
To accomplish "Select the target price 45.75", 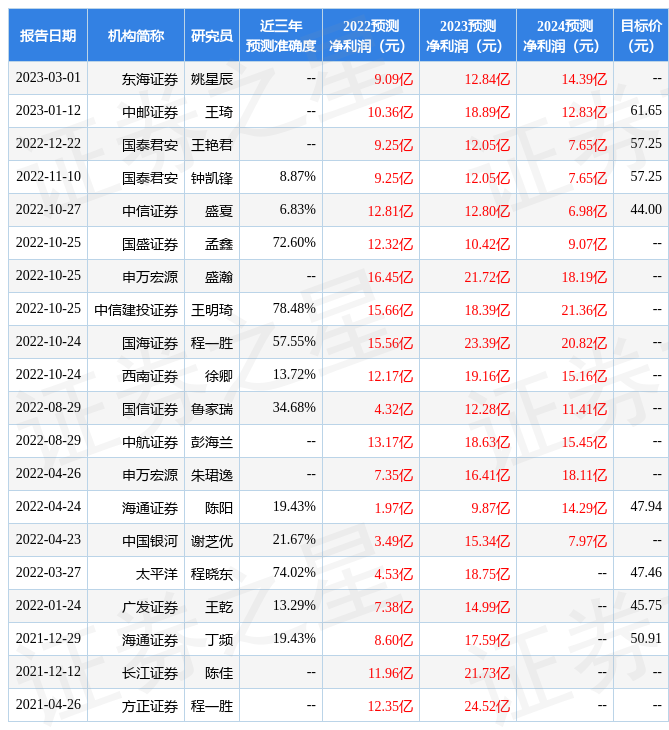I will (x=646, y=606).
